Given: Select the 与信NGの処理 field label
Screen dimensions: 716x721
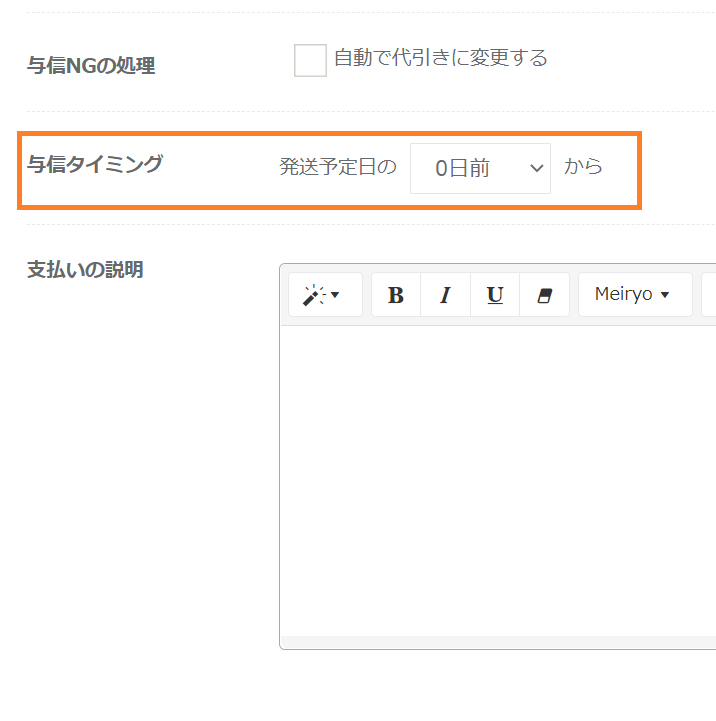Looking at the screenshot, I should [91, 66].
